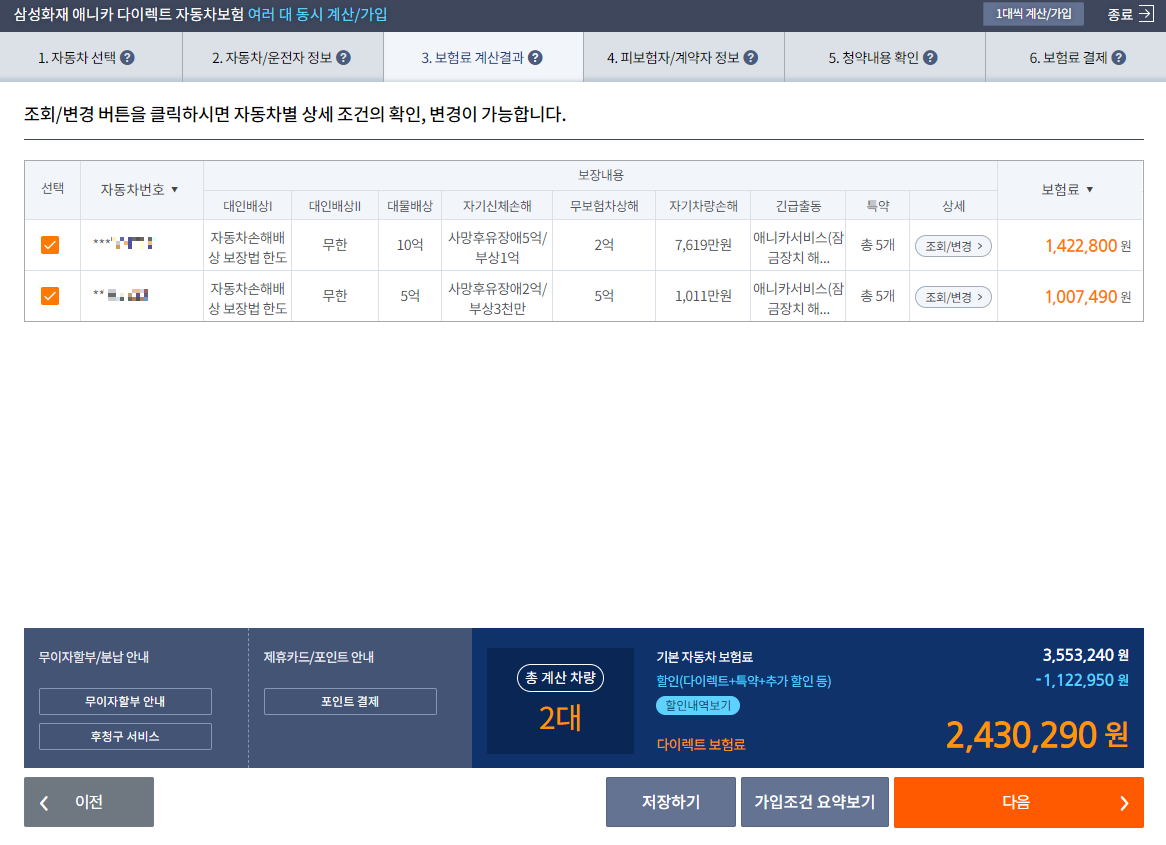Click 1,011만원 in 자기차량손해 column
The width and height of the screenshot is (1166, 845).
[x=703, y=296]
